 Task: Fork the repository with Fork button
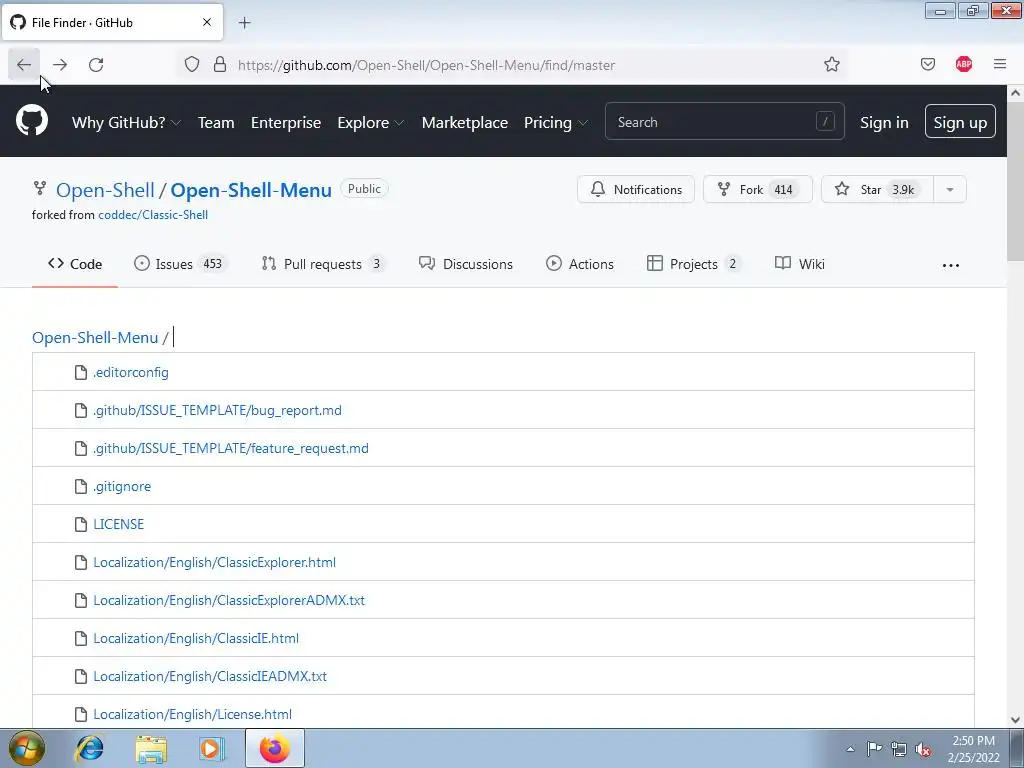point(758,189)
